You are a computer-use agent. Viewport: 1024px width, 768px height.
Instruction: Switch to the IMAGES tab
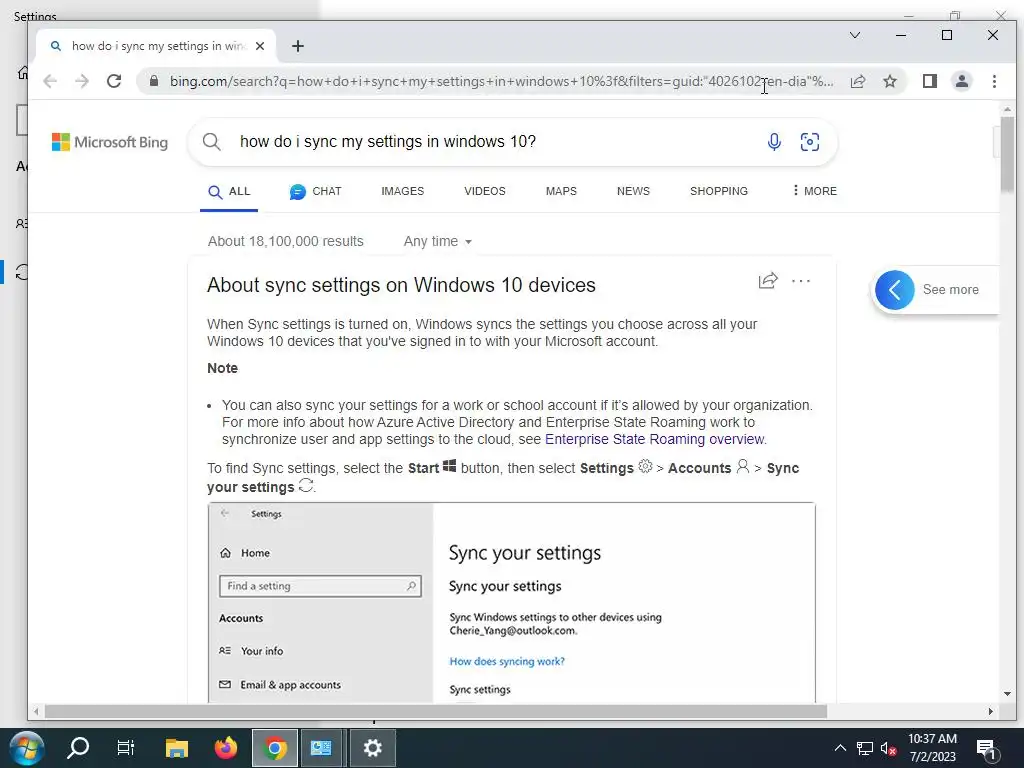pyautogui.click(x=402, y=191)
